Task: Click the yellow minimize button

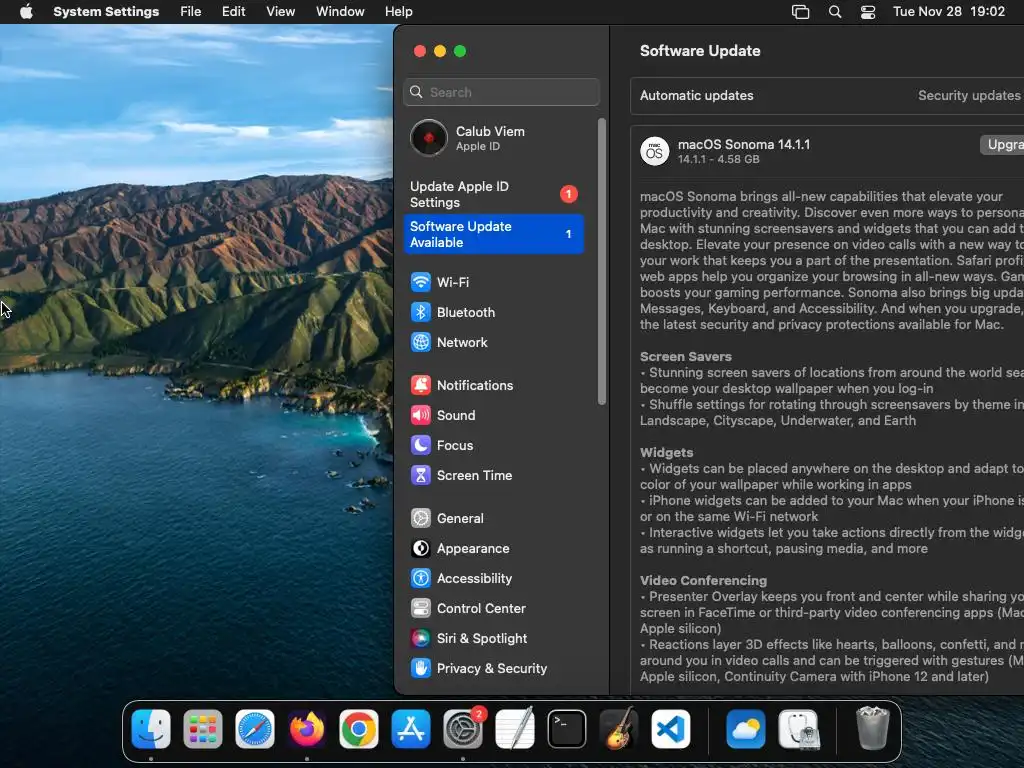Action: click(440, 51)
